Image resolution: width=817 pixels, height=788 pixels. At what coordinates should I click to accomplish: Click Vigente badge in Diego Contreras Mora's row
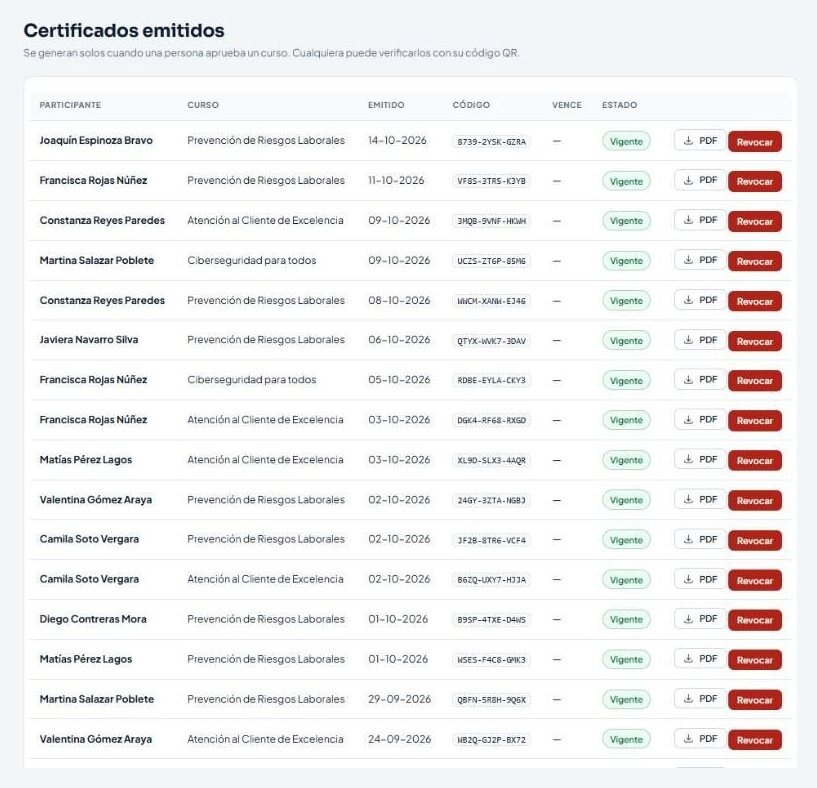[626, 620]
